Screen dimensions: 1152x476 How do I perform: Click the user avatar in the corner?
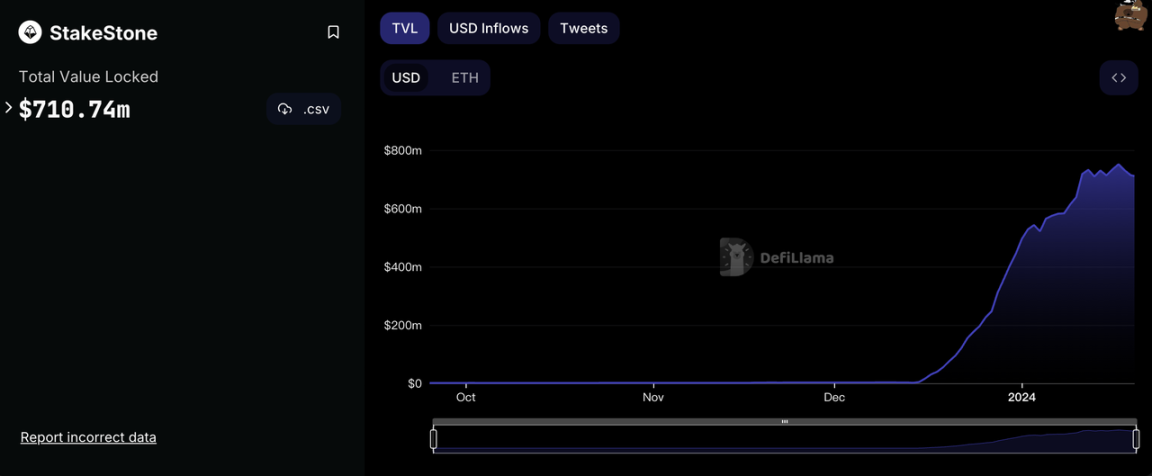(x=1131, y=15)
